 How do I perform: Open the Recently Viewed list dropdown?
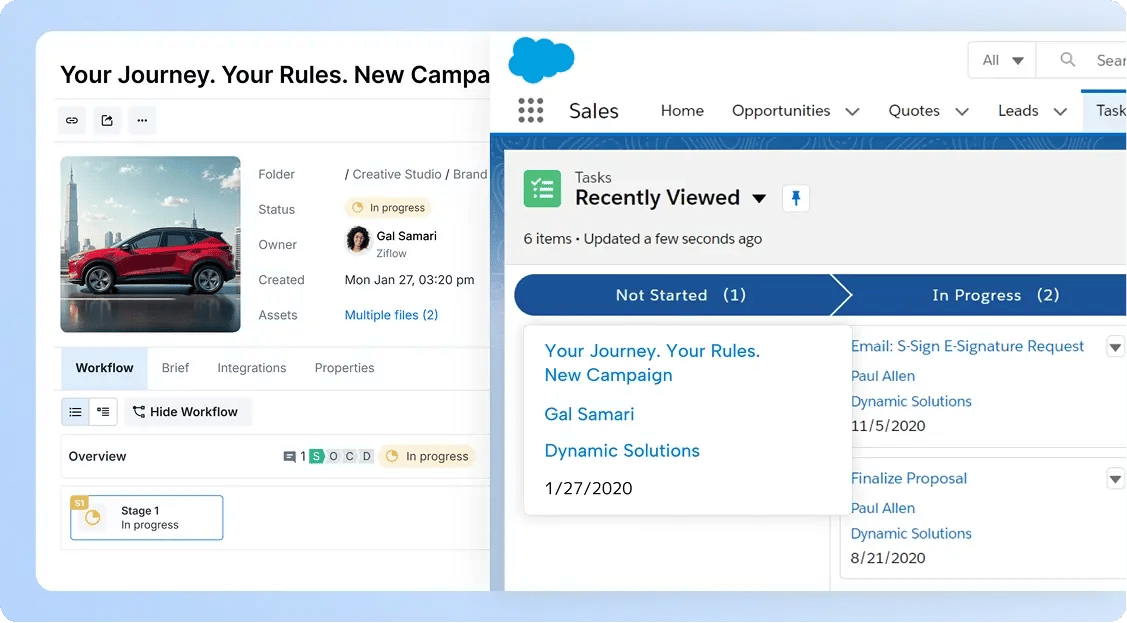pos(759,198)
